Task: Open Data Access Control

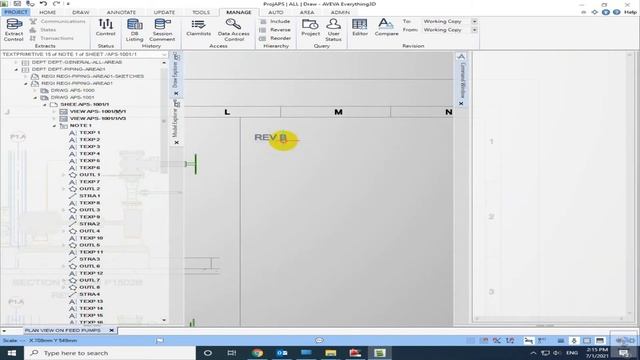Action: coord(233,30)
